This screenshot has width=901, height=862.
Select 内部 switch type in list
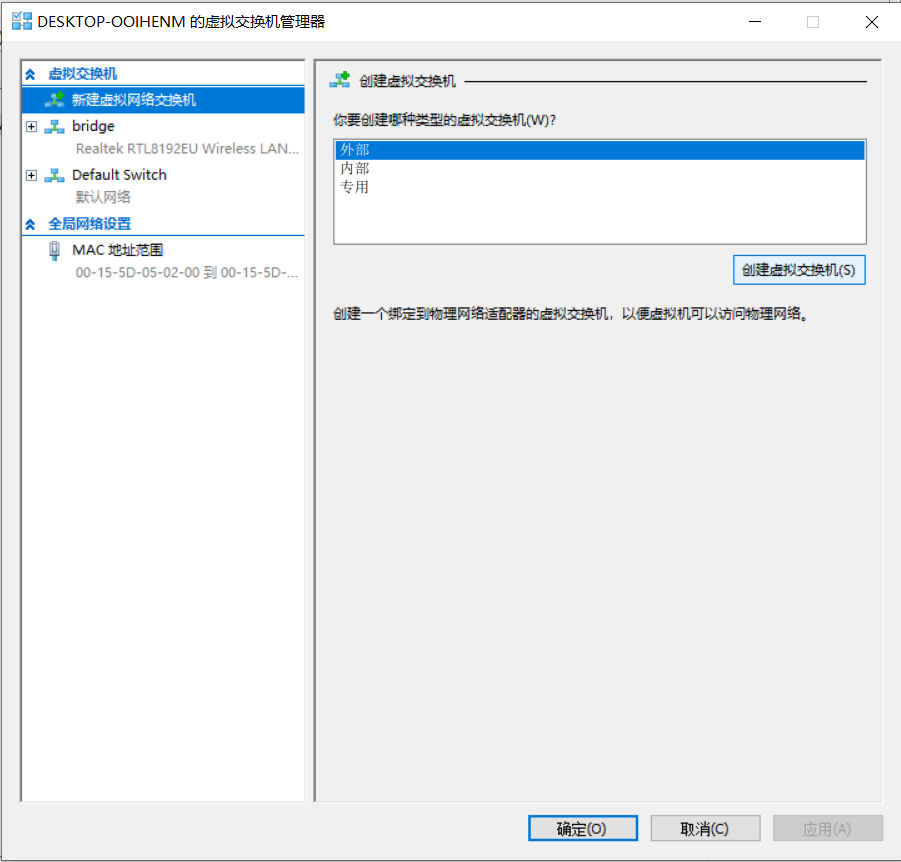355,168
